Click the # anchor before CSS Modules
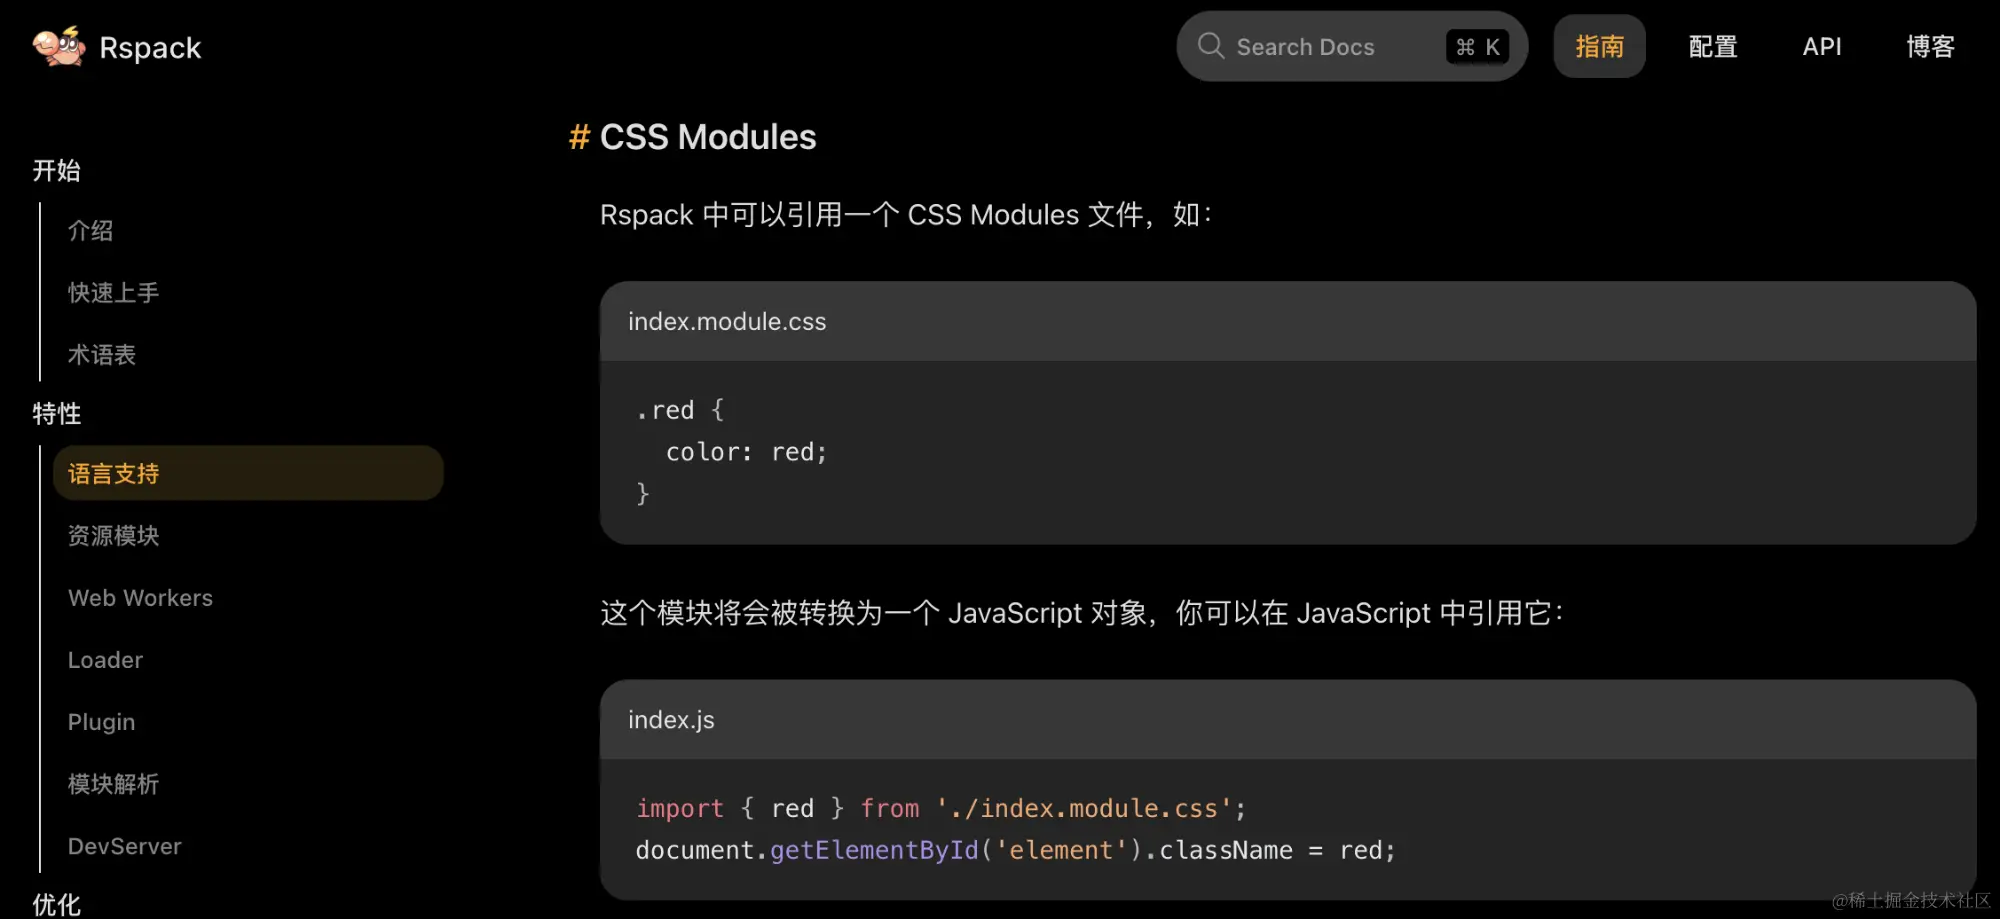This screenshot has width=2000, height=919. pos(579,137)
